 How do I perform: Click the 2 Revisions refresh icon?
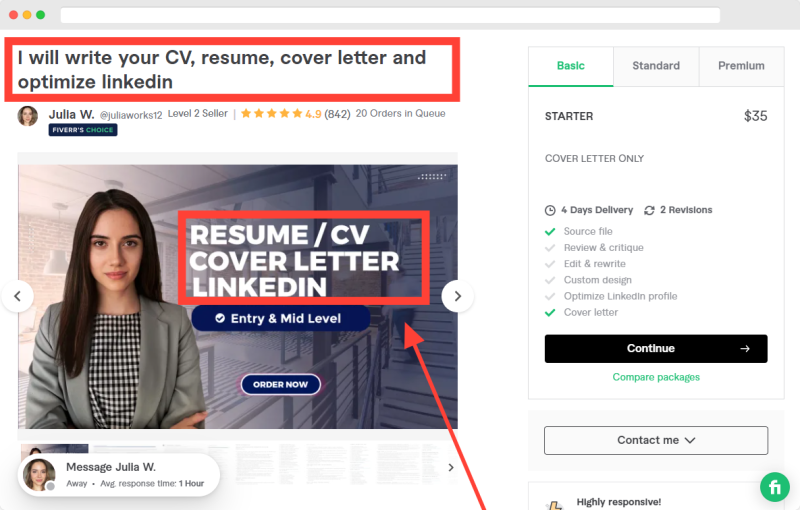click(649, 210)
